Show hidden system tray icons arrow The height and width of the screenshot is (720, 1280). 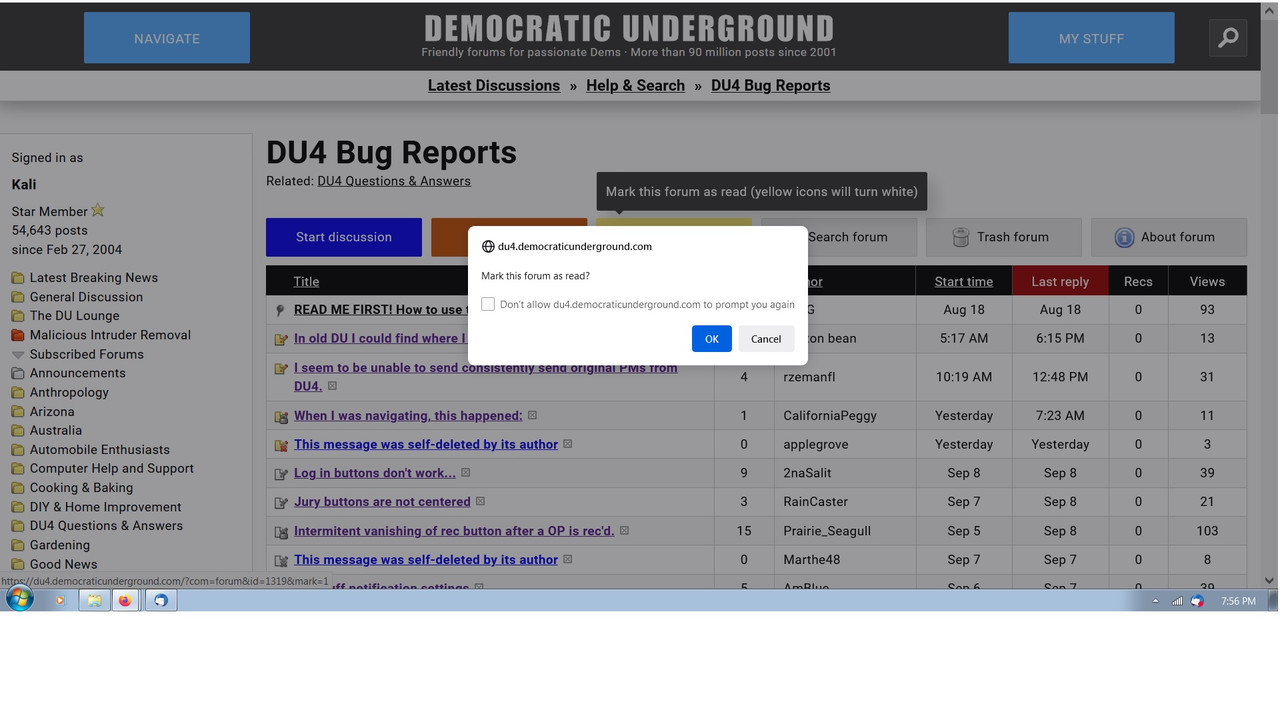tap(1155, 601)
